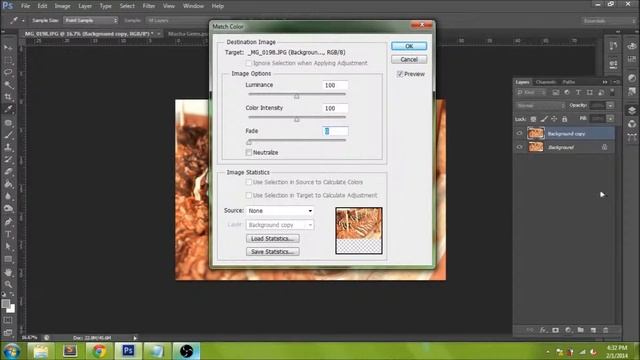
Task: Open File Explorer from the taskbar
Action: pyautogui.click(x=41, y=351)
